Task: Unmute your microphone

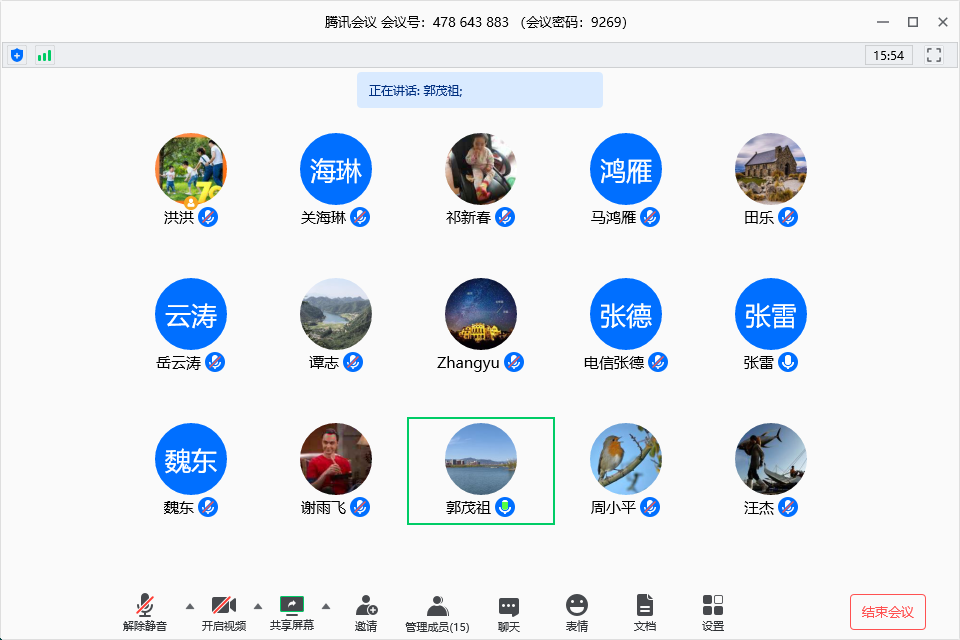Action: (x=145, y=612)
